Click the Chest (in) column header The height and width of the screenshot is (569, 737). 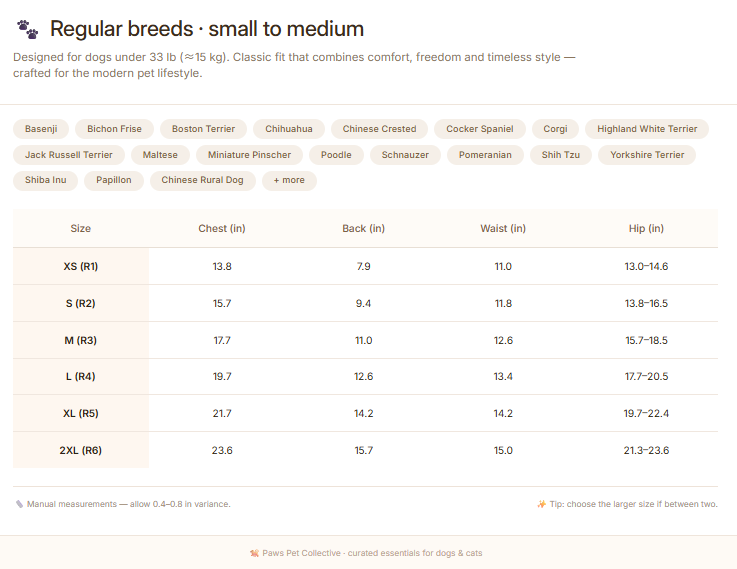[x=222, y=228]
